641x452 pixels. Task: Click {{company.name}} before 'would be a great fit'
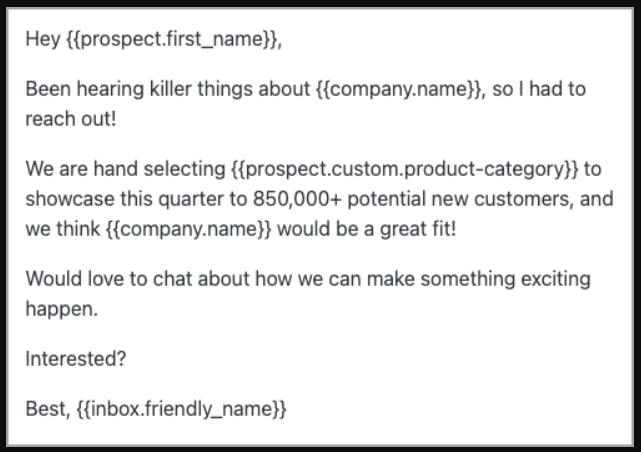pos(188,229)
